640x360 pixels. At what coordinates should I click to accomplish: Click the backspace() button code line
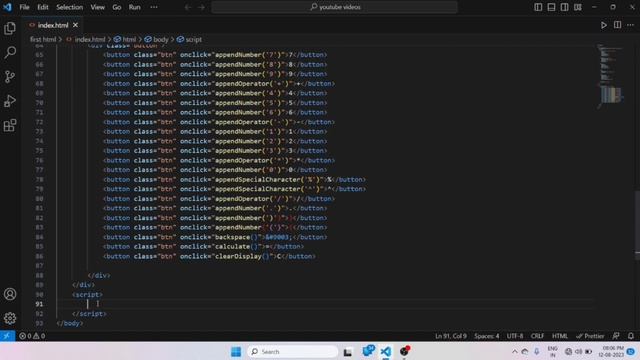[215, 237]
